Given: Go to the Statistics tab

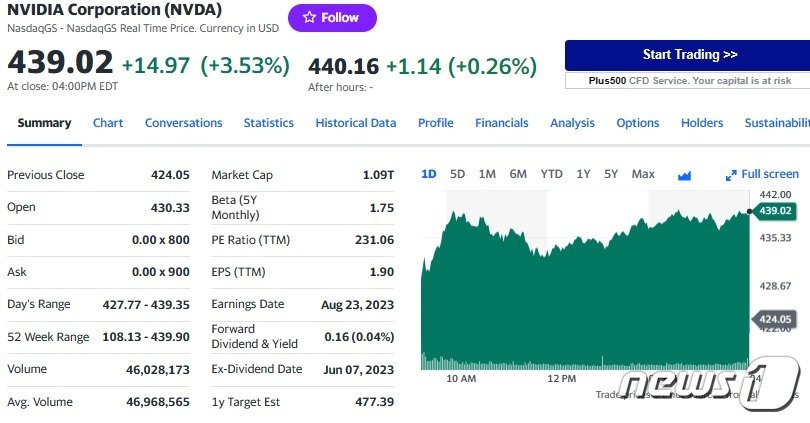Looking at the screenshot, I should point(268,123).
